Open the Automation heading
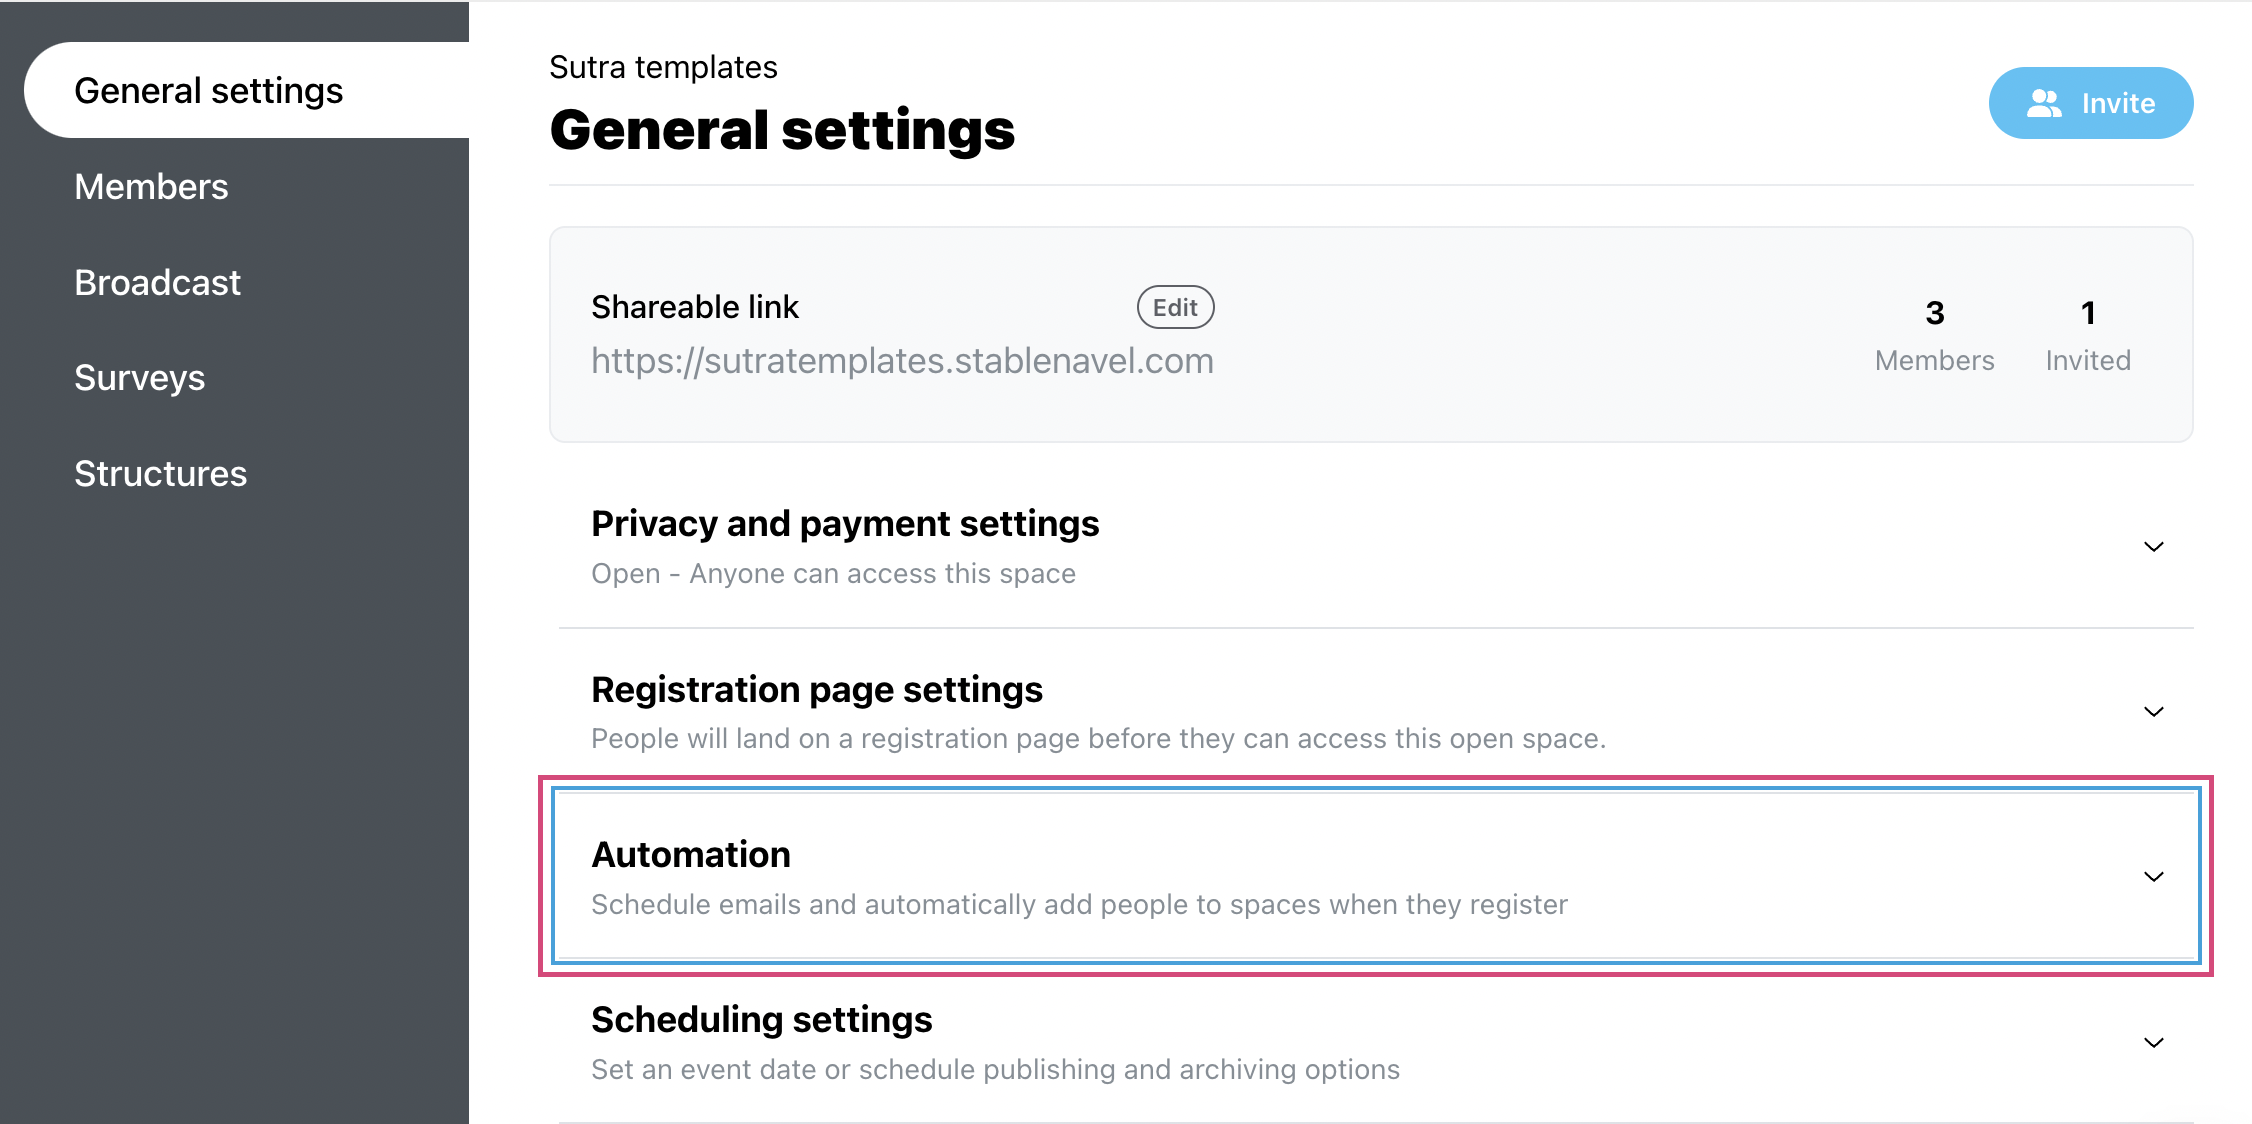 coord(691,855)
